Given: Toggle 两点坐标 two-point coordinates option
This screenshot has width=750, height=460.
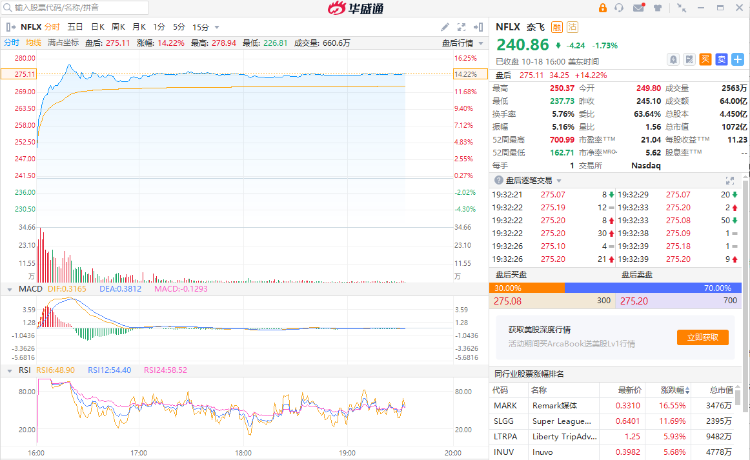Looking at the screenshot, I should [x=63, y=43].
